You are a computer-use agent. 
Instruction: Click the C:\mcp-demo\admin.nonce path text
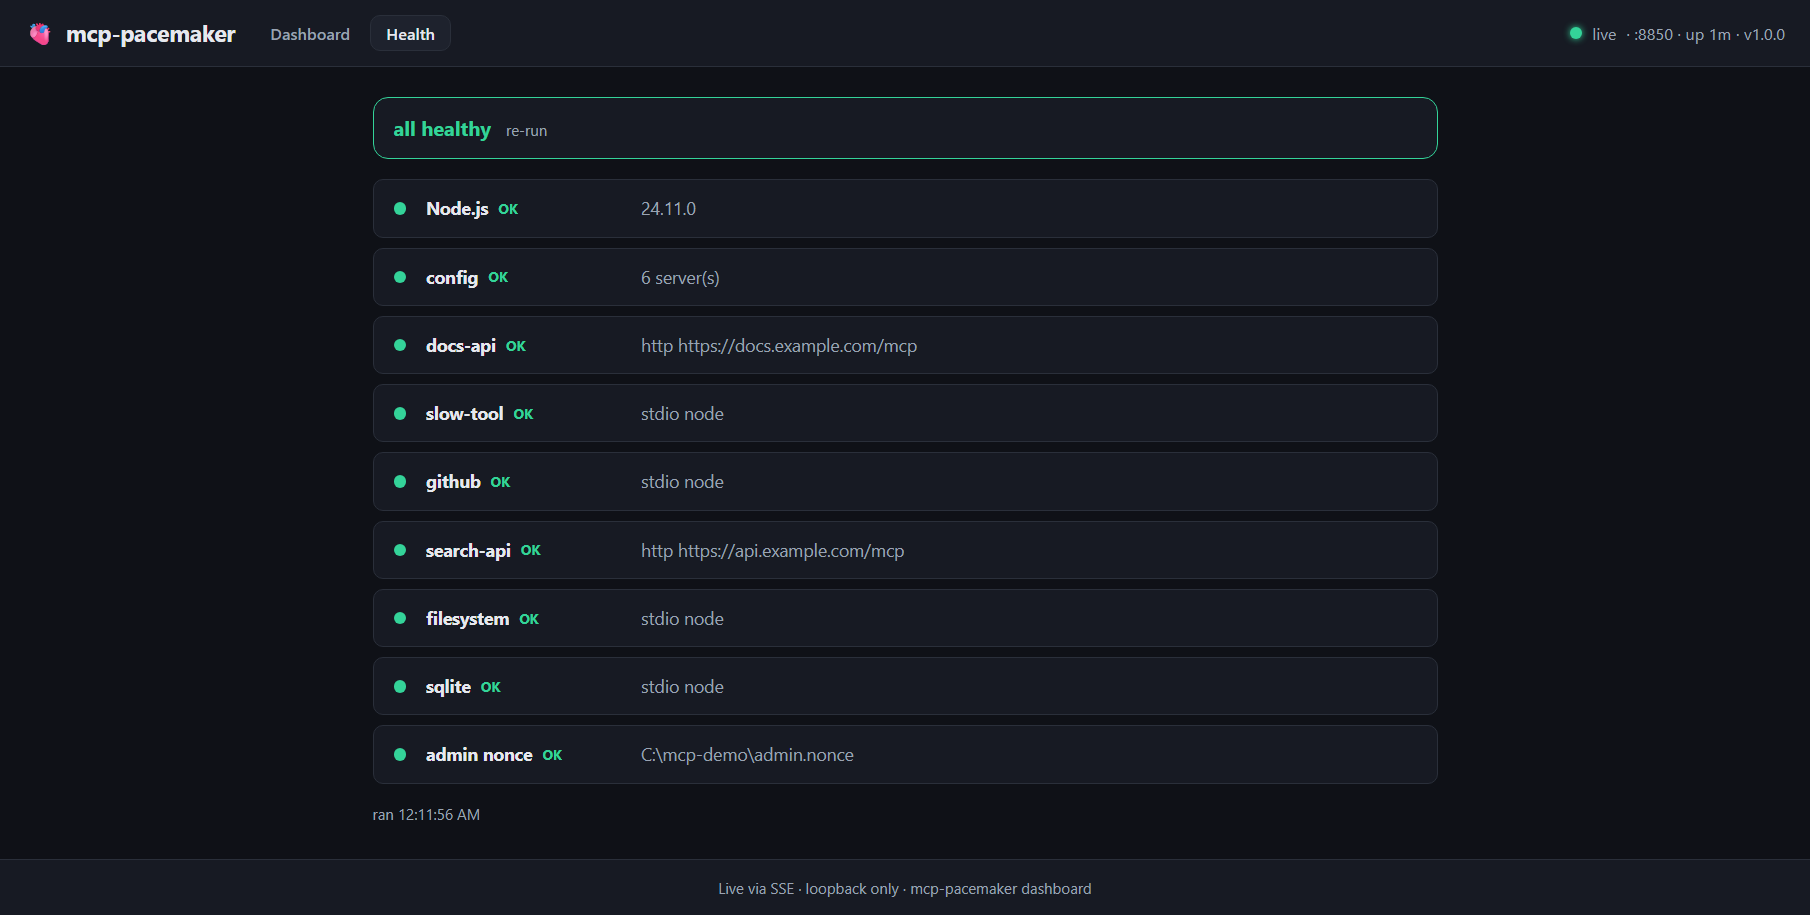747,754
